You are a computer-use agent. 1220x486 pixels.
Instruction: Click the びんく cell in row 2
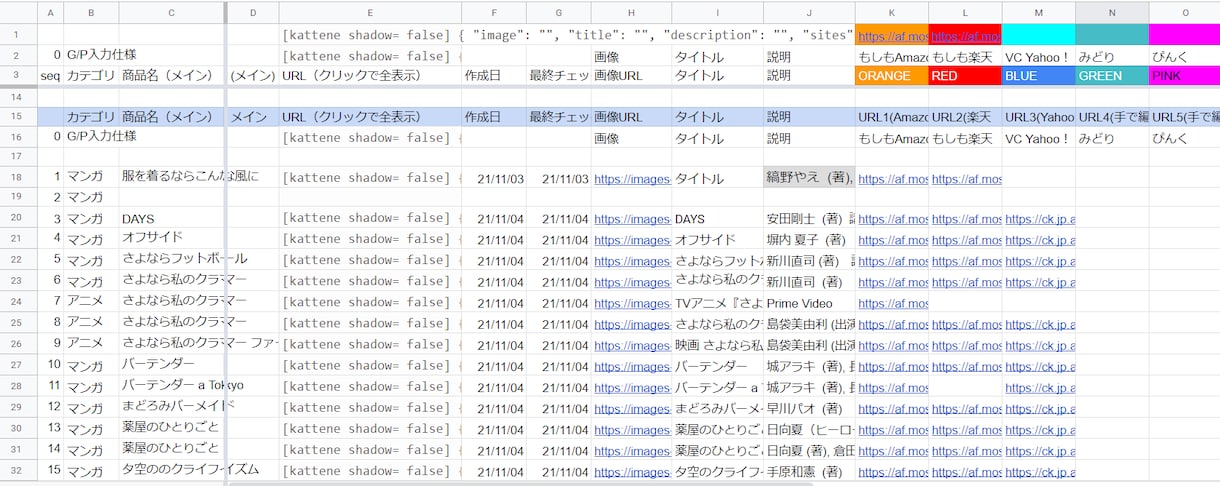[1184, 56]
